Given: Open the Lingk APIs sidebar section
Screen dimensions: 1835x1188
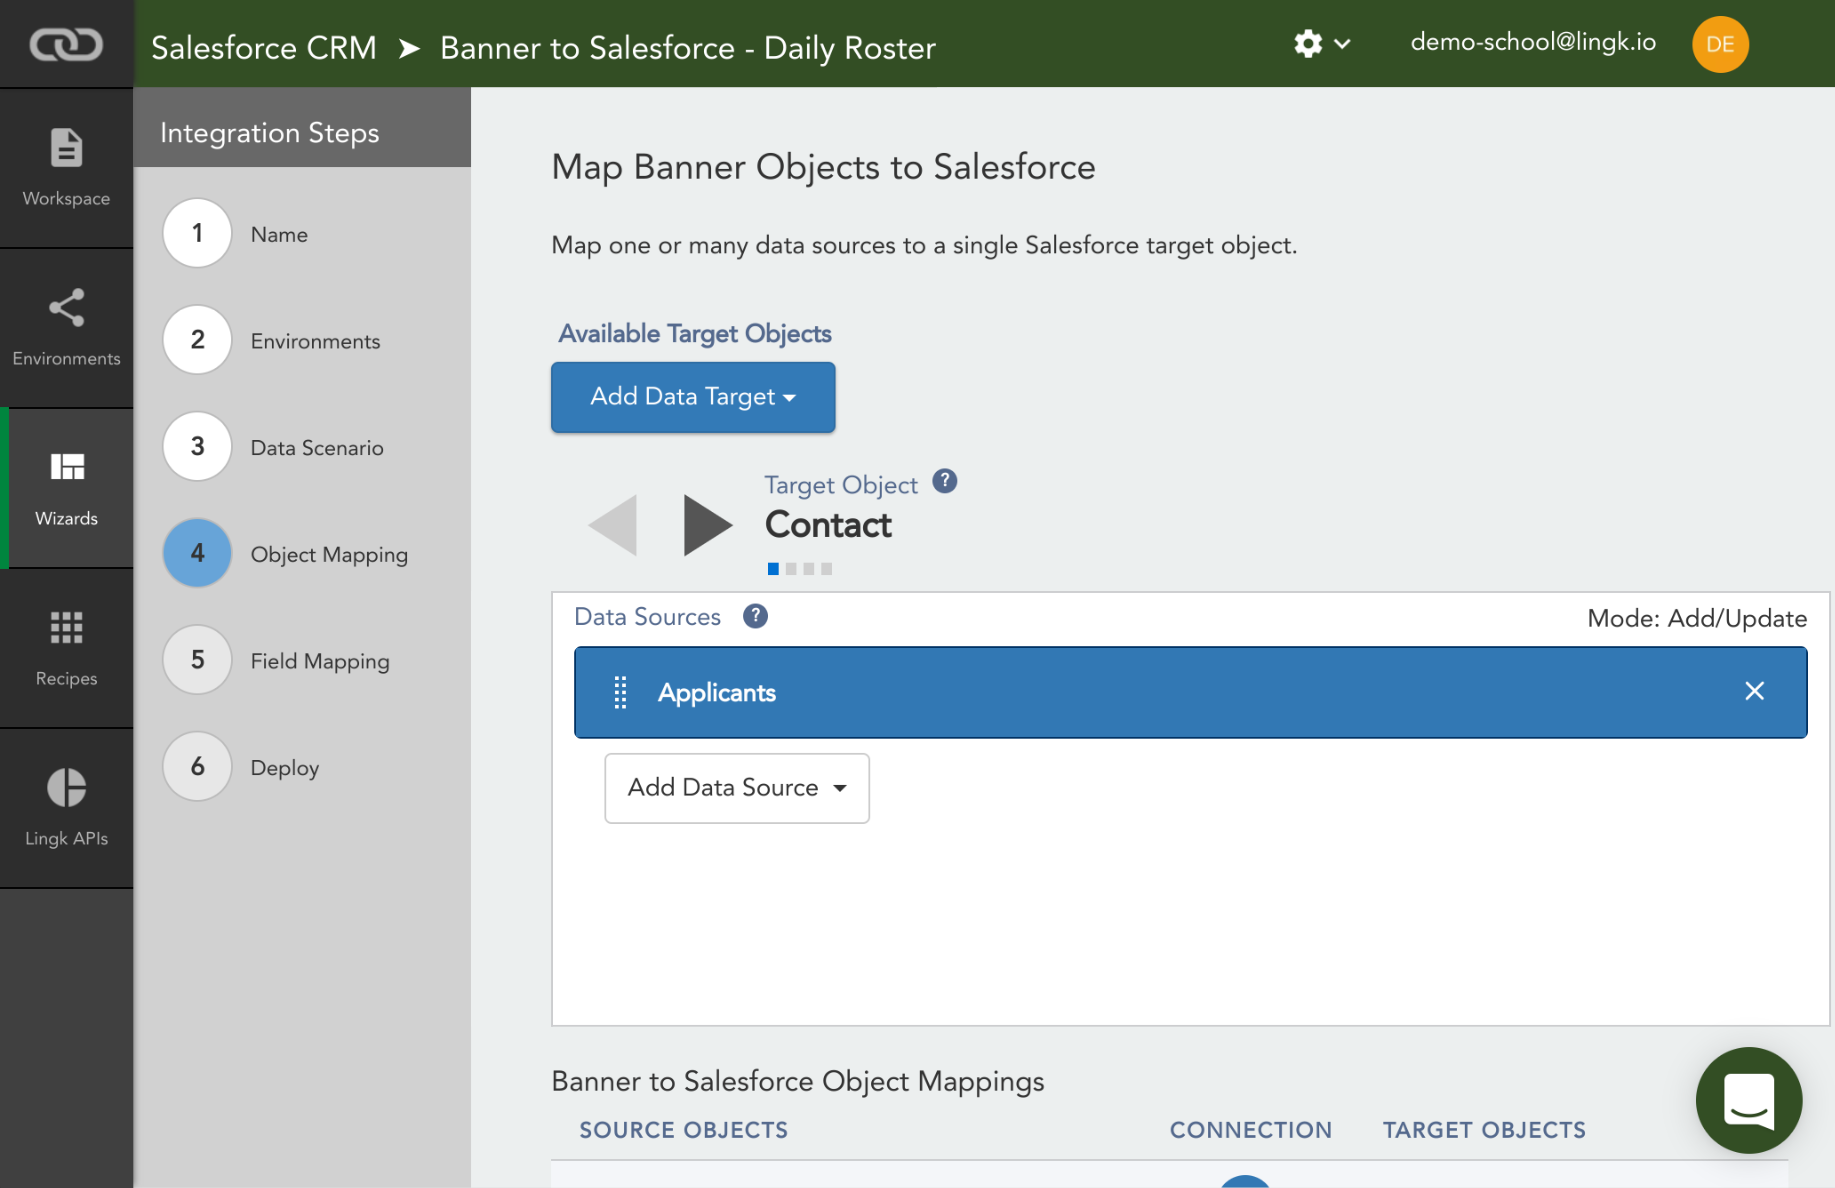Looking at the screenshot, I should pyautogui.click(x=66, y=808).
